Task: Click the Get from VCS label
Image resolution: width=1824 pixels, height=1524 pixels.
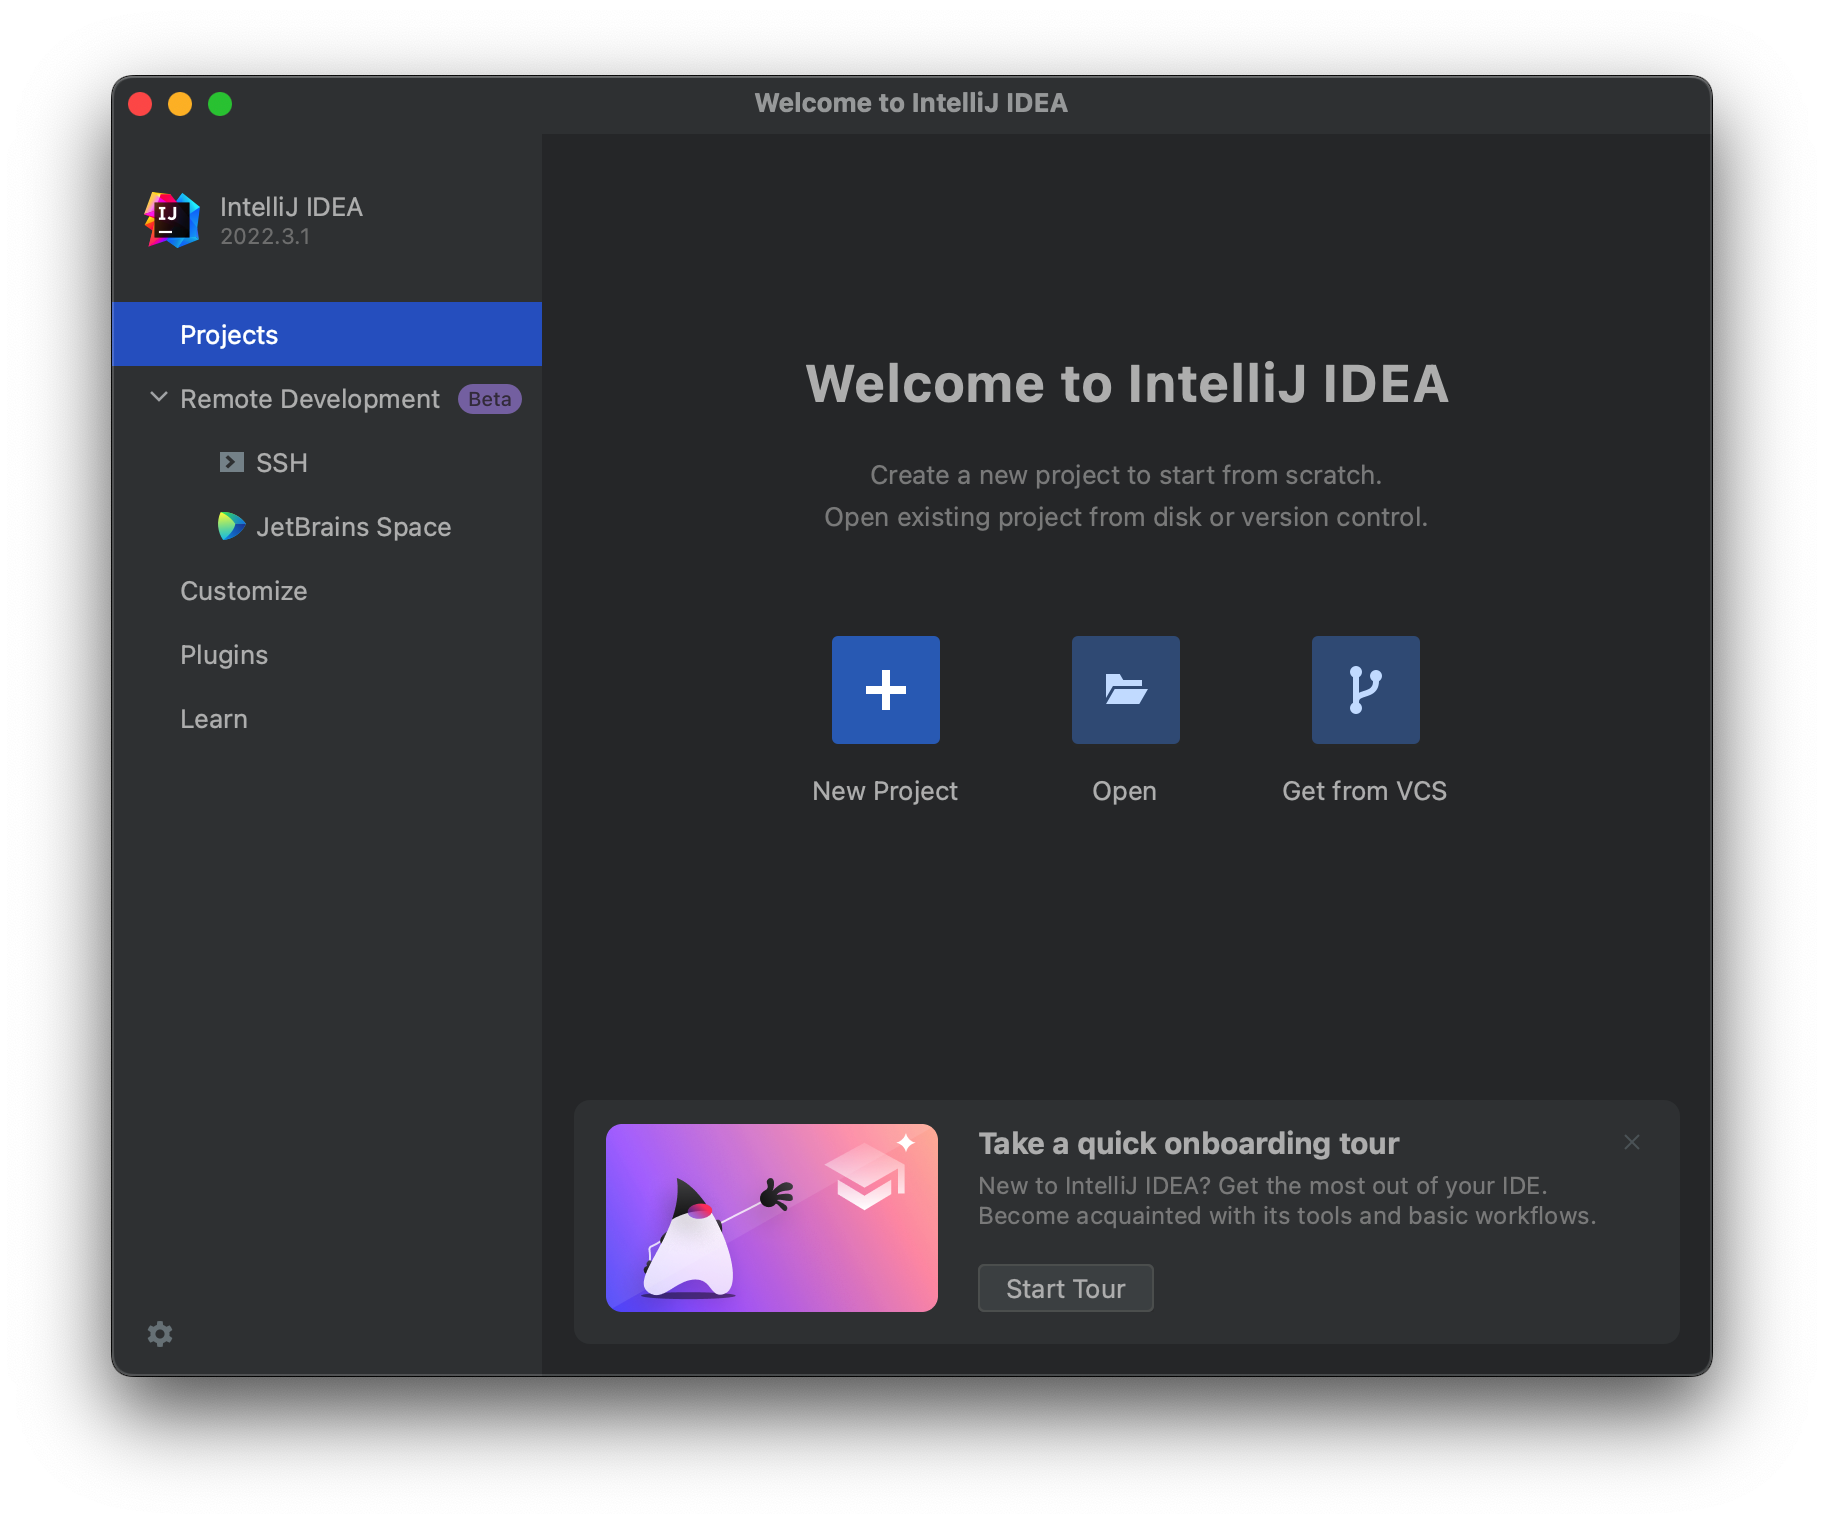Action: click(1364, 791)
